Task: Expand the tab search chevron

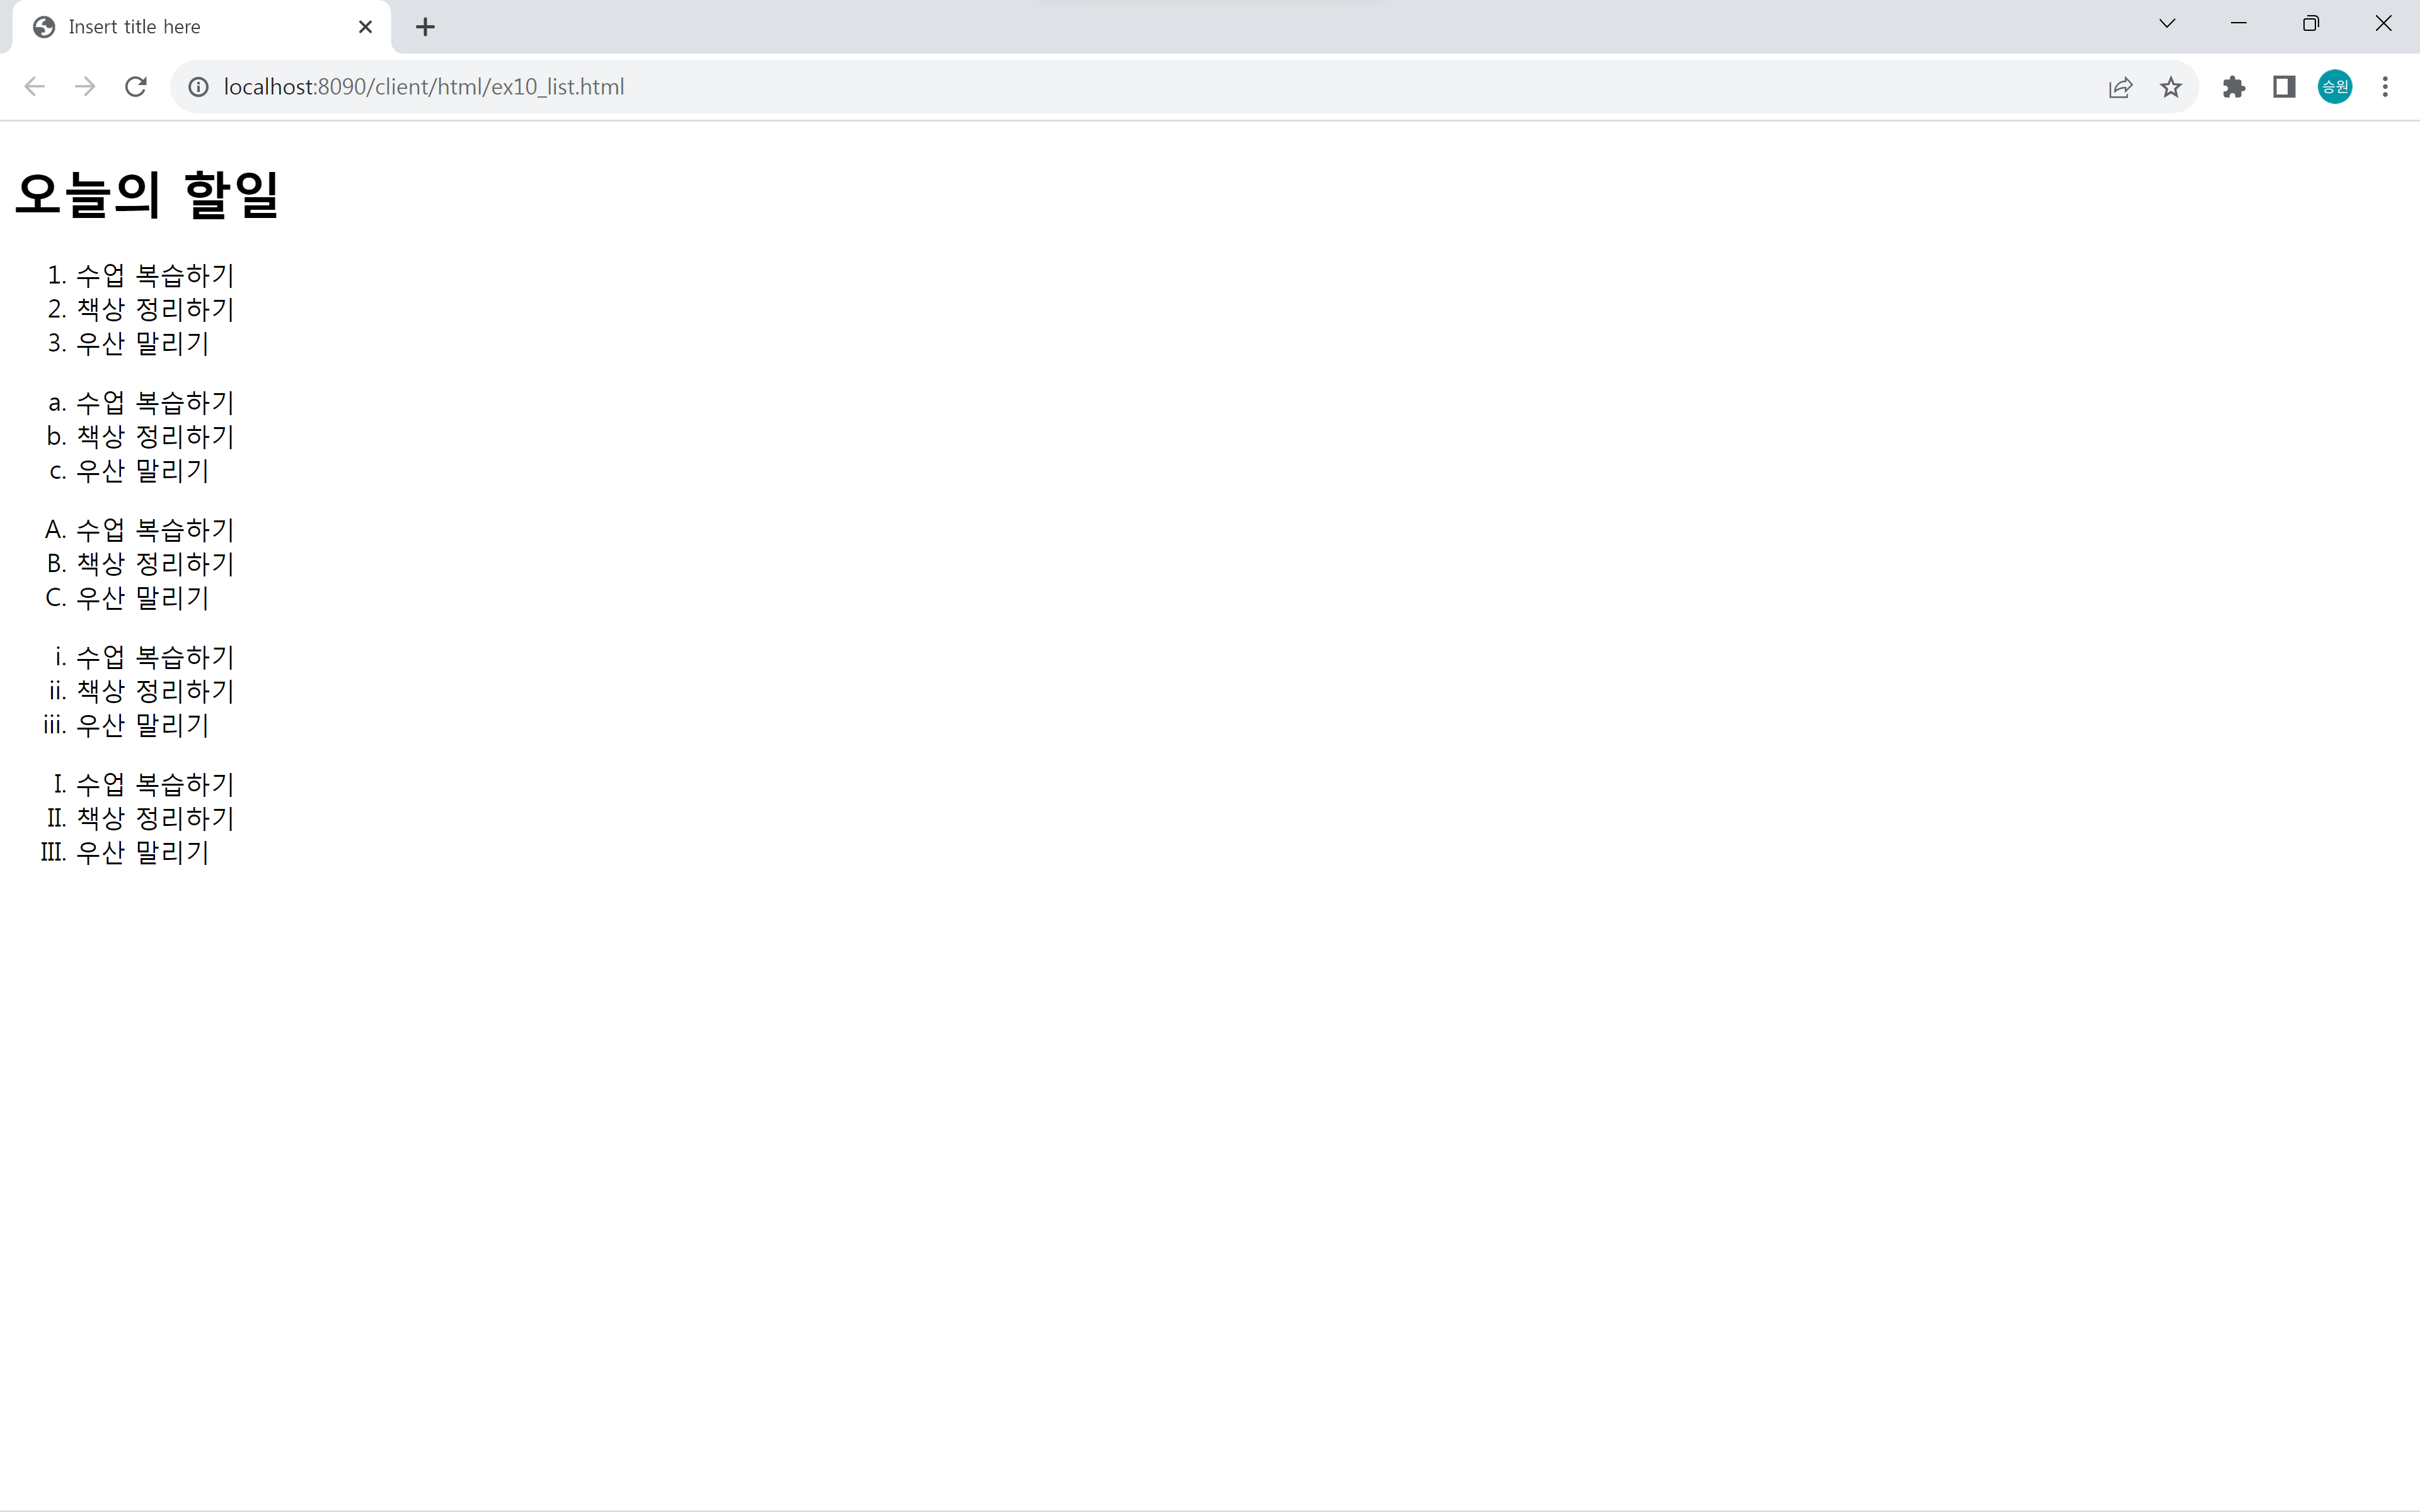Action: [2167, 24]
